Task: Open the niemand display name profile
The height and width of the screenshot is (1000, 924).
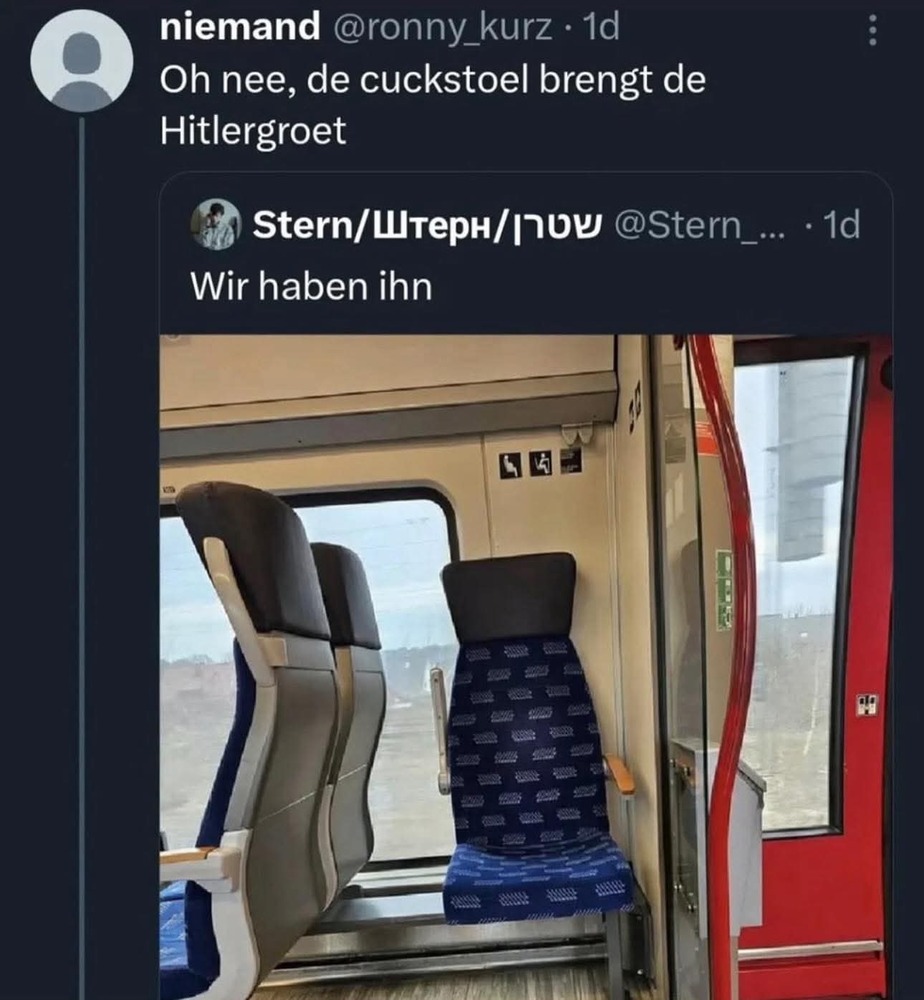Action: tap(240, 27)
